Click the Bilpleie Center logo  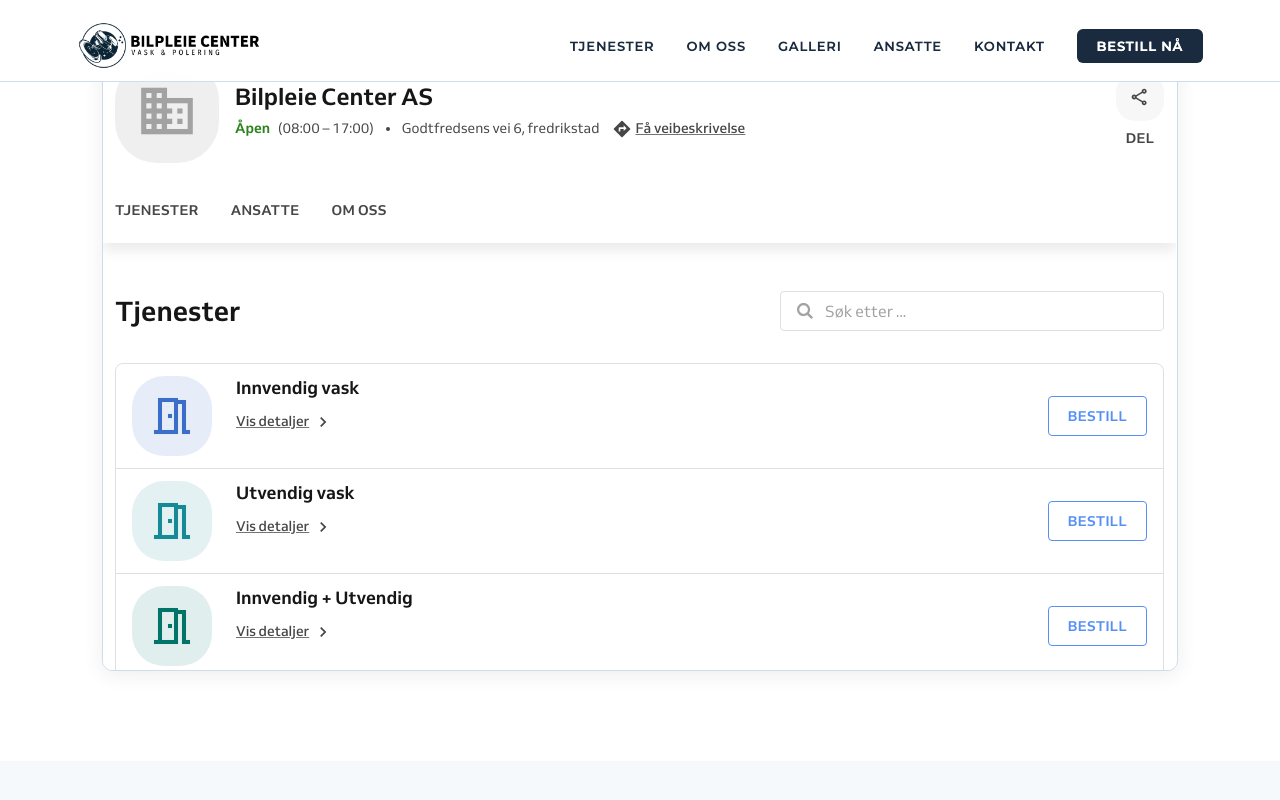[169, 45]
